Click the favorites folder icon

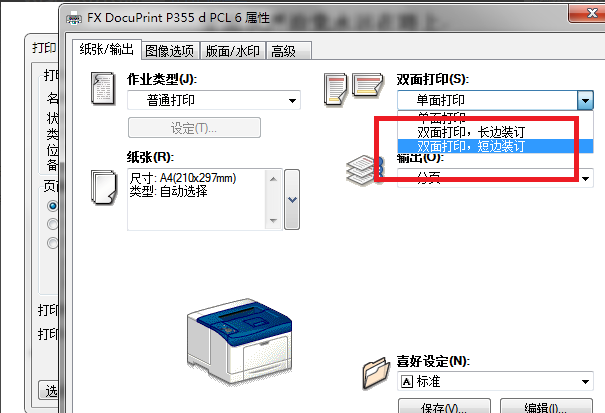pos(376,373)
